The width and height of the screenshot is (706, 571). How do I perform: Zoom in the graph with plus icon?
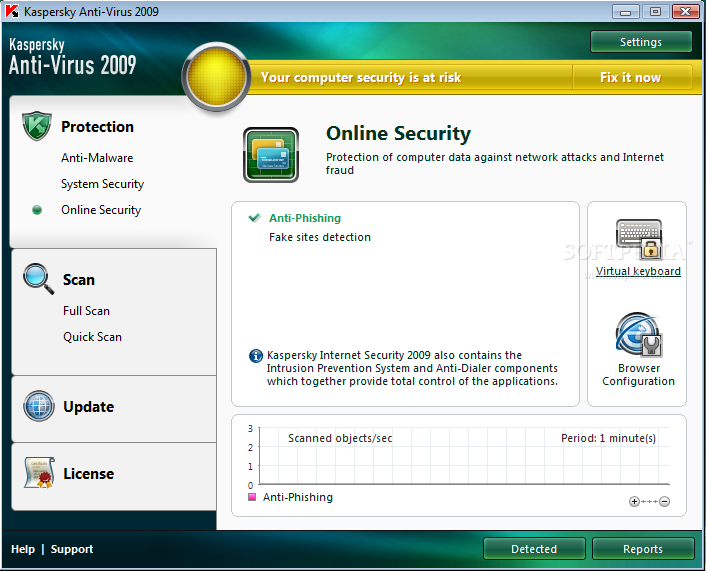634,501
